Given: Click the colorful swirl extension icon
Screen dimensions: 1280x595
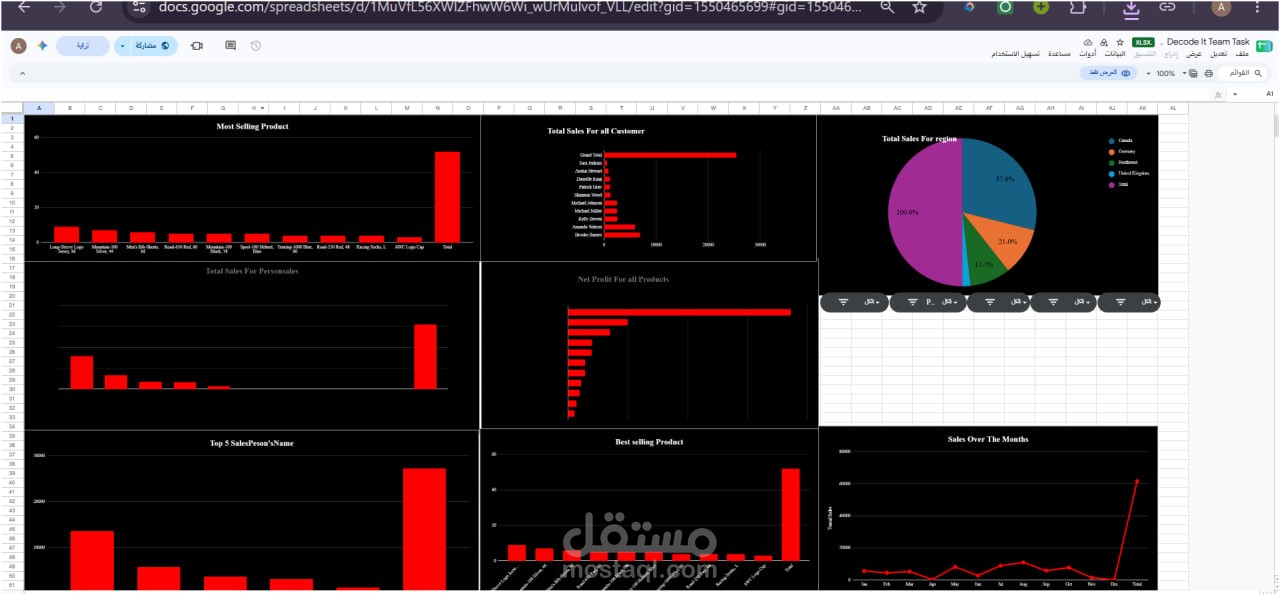Looking at the screenshot, I should click(x=969, y=7).
